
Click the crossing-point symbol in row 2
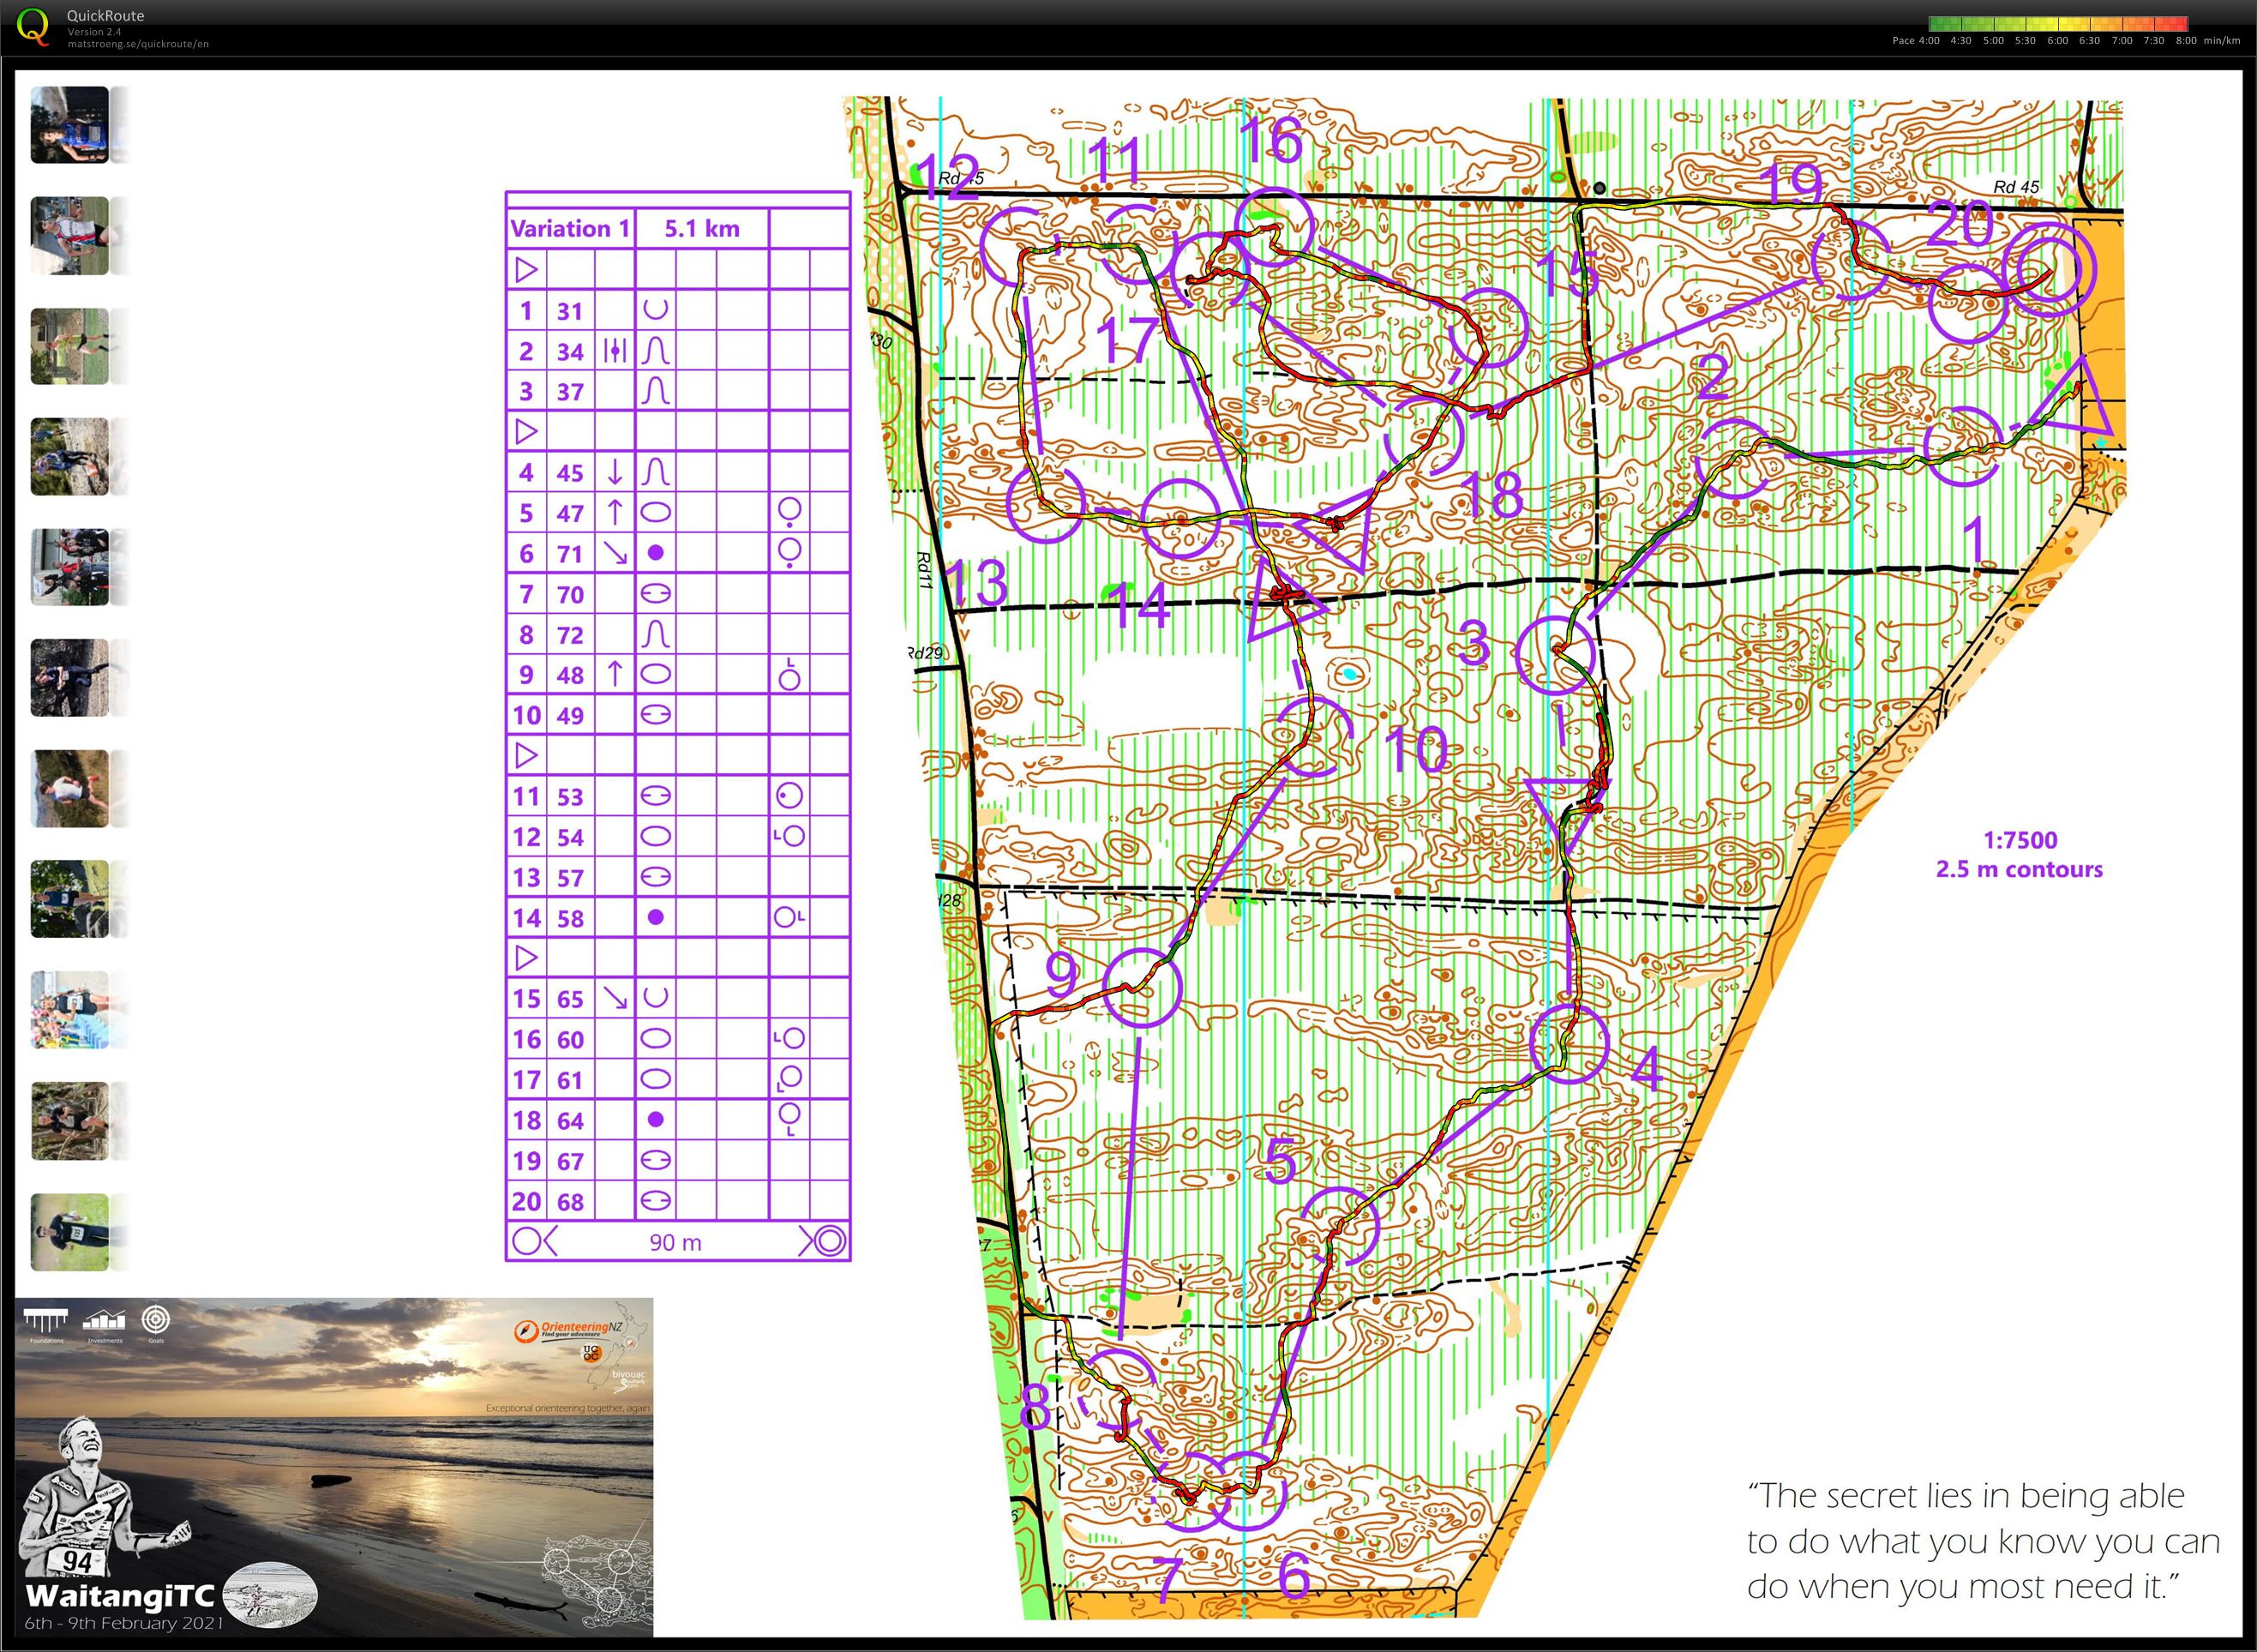[615, 351]
